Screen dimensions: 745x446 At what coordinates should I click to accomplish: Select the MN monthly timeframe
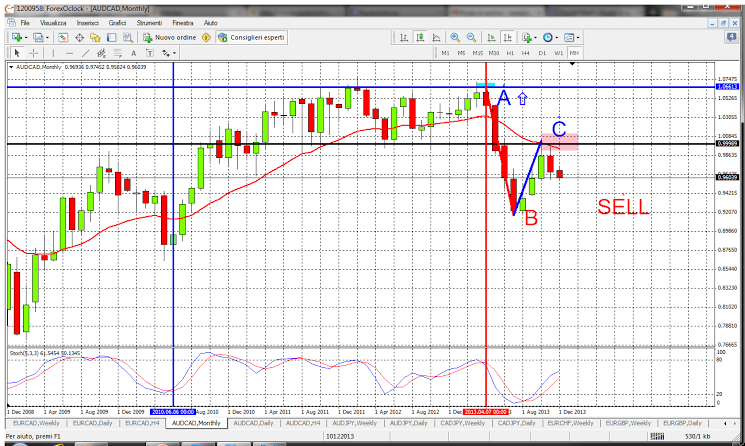(x=574, y=53)
